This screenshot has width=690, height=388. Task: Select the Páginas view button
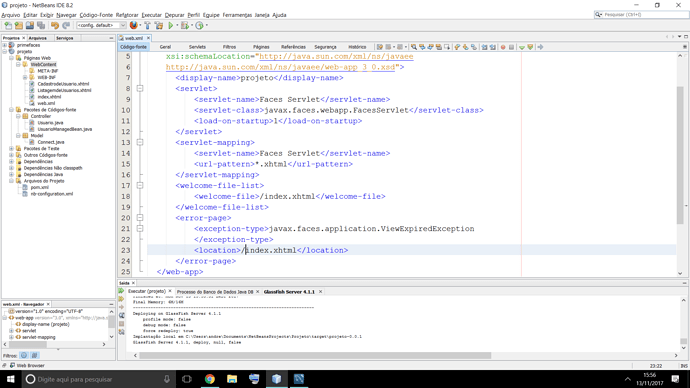pos(261,47)
